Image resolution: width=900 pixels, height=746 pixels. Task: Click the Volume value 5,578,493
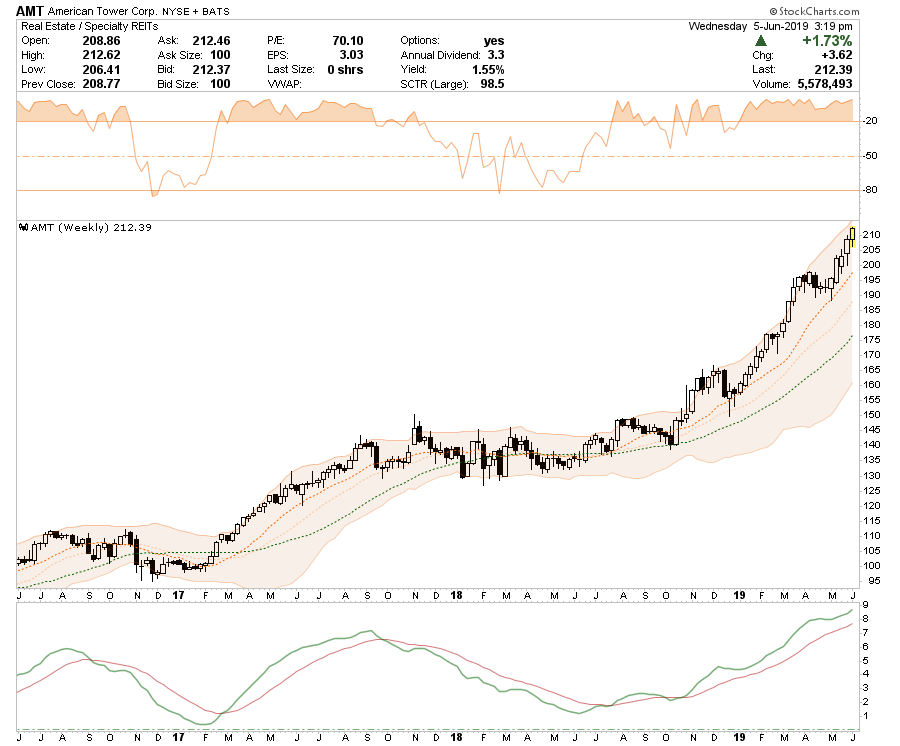point(825,84)
